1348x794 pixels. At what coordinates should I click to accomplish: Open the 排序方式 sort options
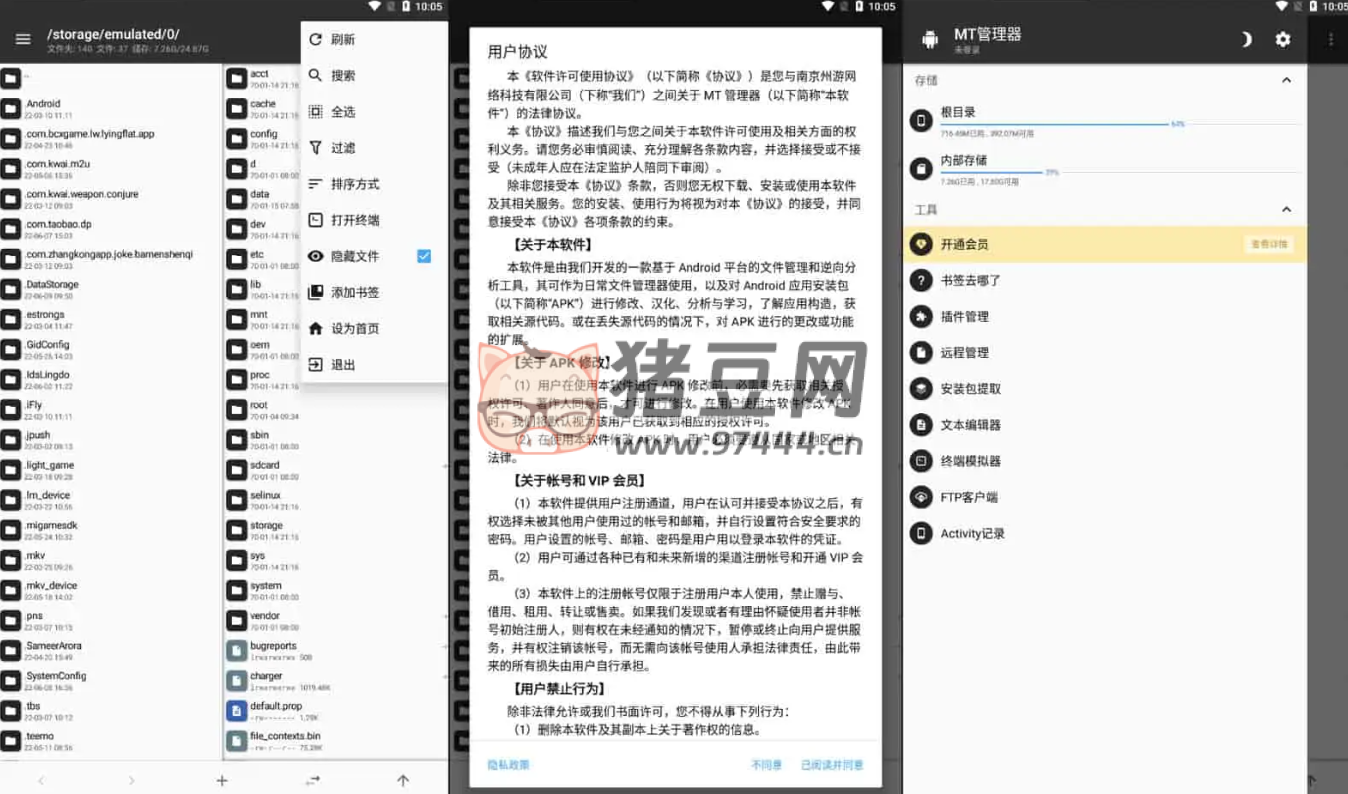tap(355, 184)
